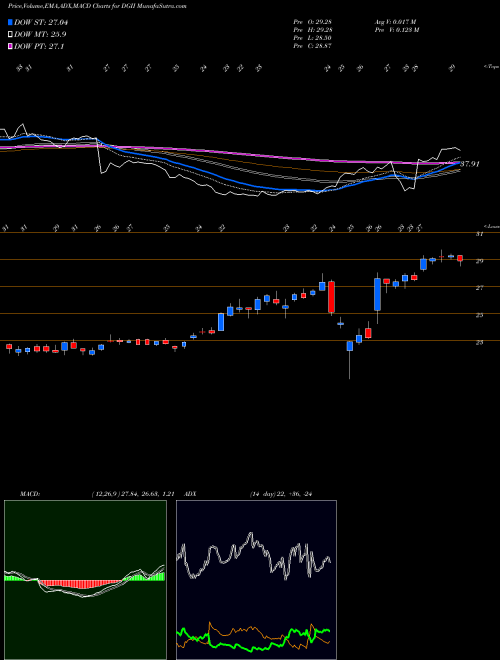Click the 'Pre L: 28.50' value

point(312,38)
